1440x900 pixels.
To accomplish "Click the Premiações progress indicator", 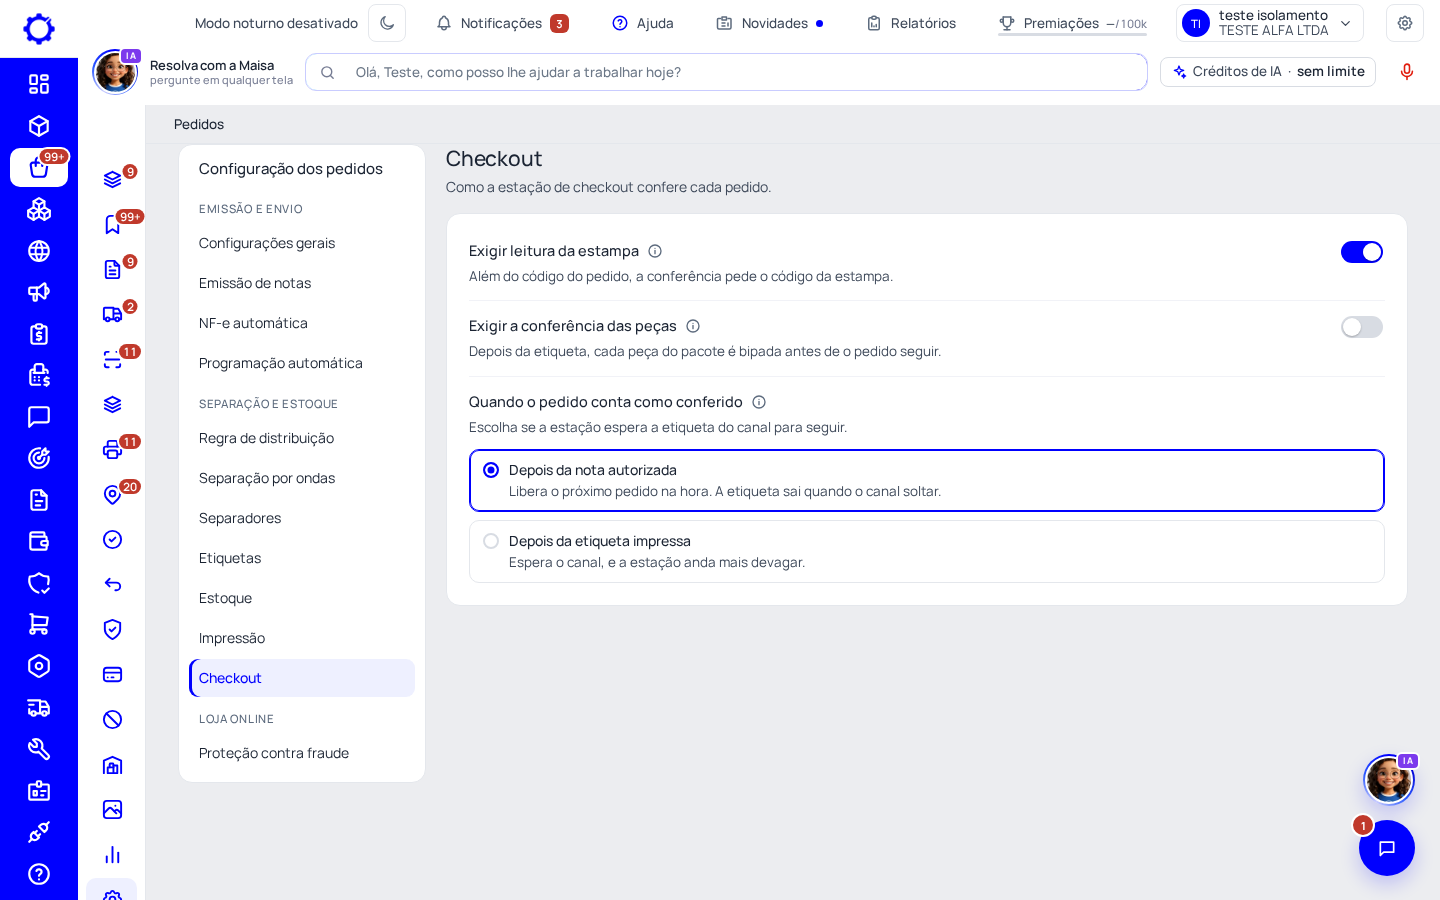I will point(1072,23).
